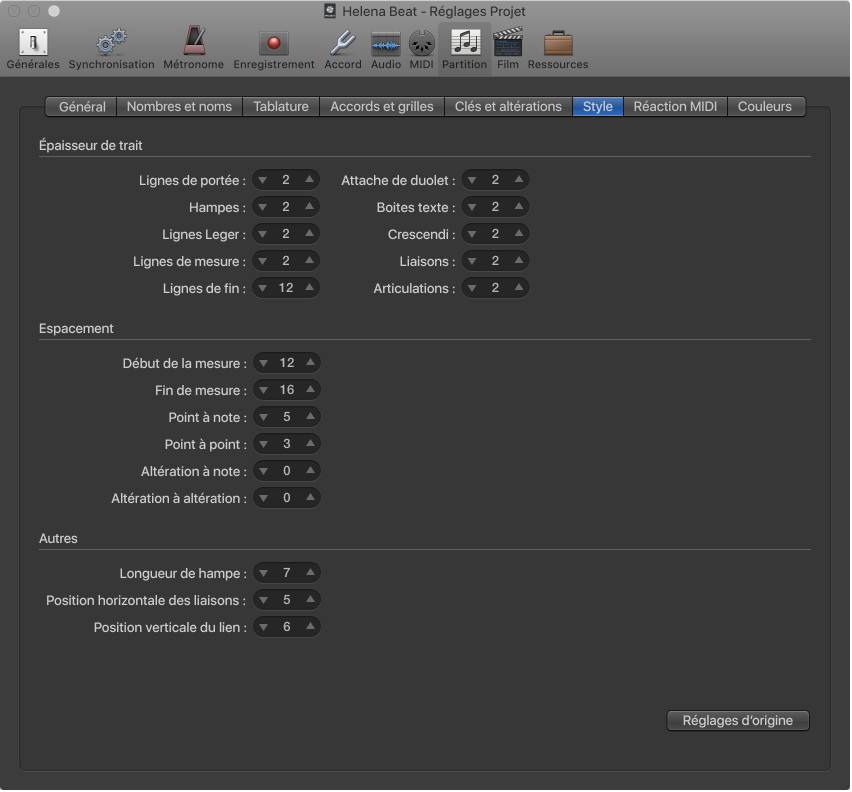Screen dimensions: 852x792
Task: Increase Point à note spacing
Action: point(310,417)
